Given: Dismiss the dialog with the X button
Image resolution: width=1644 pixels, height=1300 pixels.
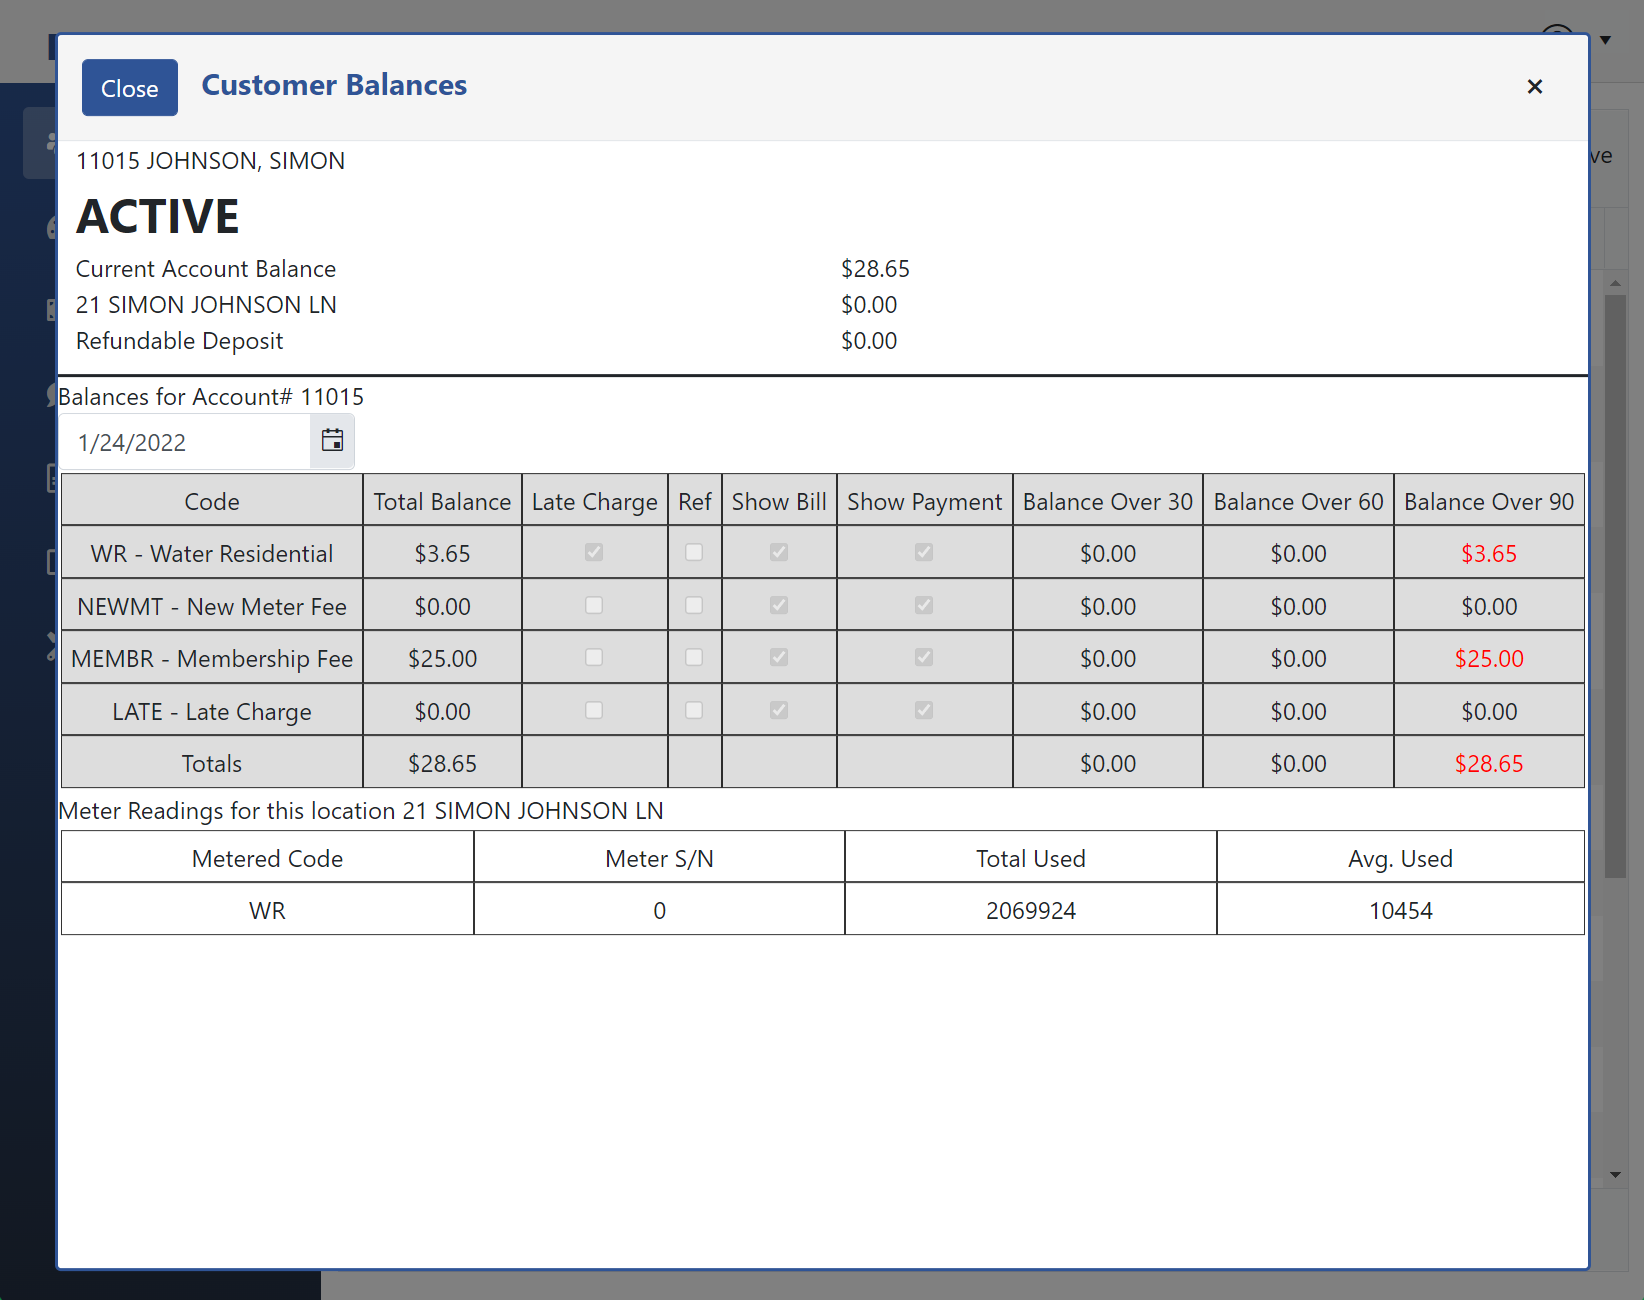Looking at the screenshot, I should coord(1534,87).
